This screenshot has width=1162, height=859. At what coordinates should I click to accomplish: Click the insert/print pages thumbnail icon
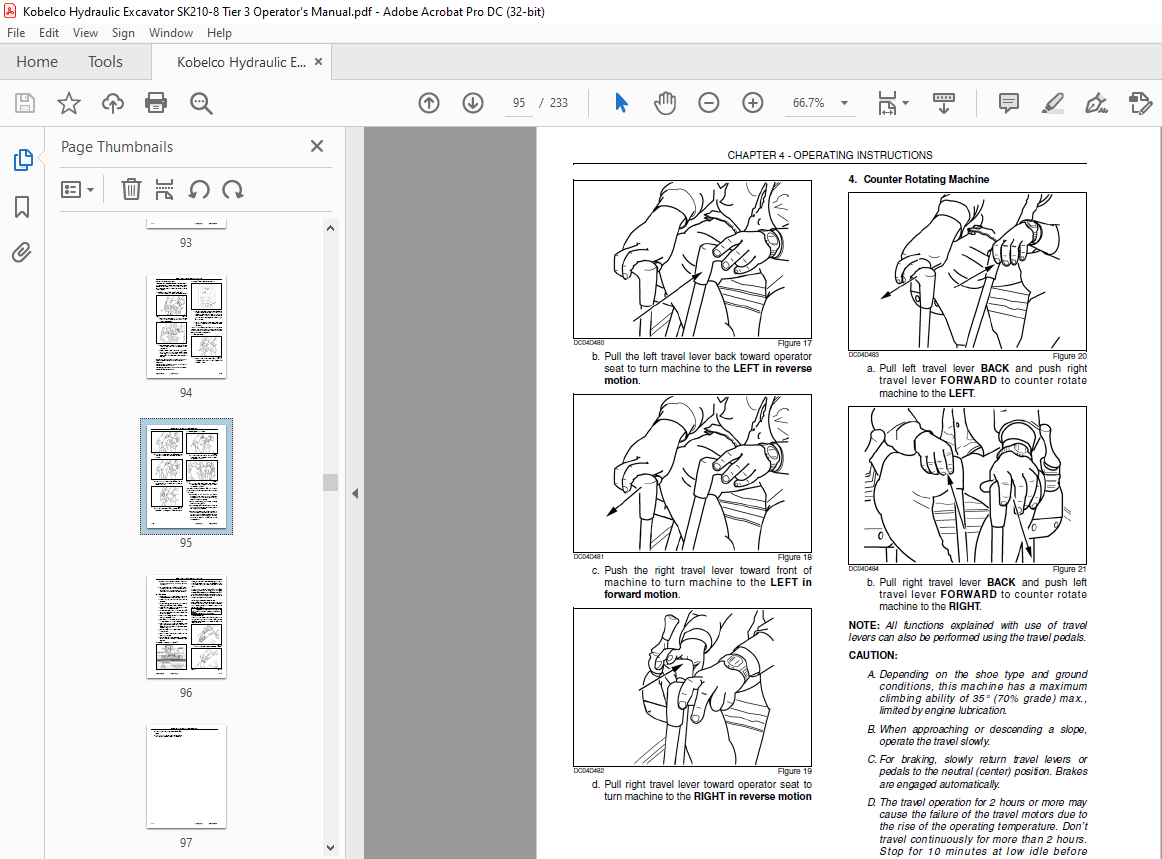coord(165,190)
